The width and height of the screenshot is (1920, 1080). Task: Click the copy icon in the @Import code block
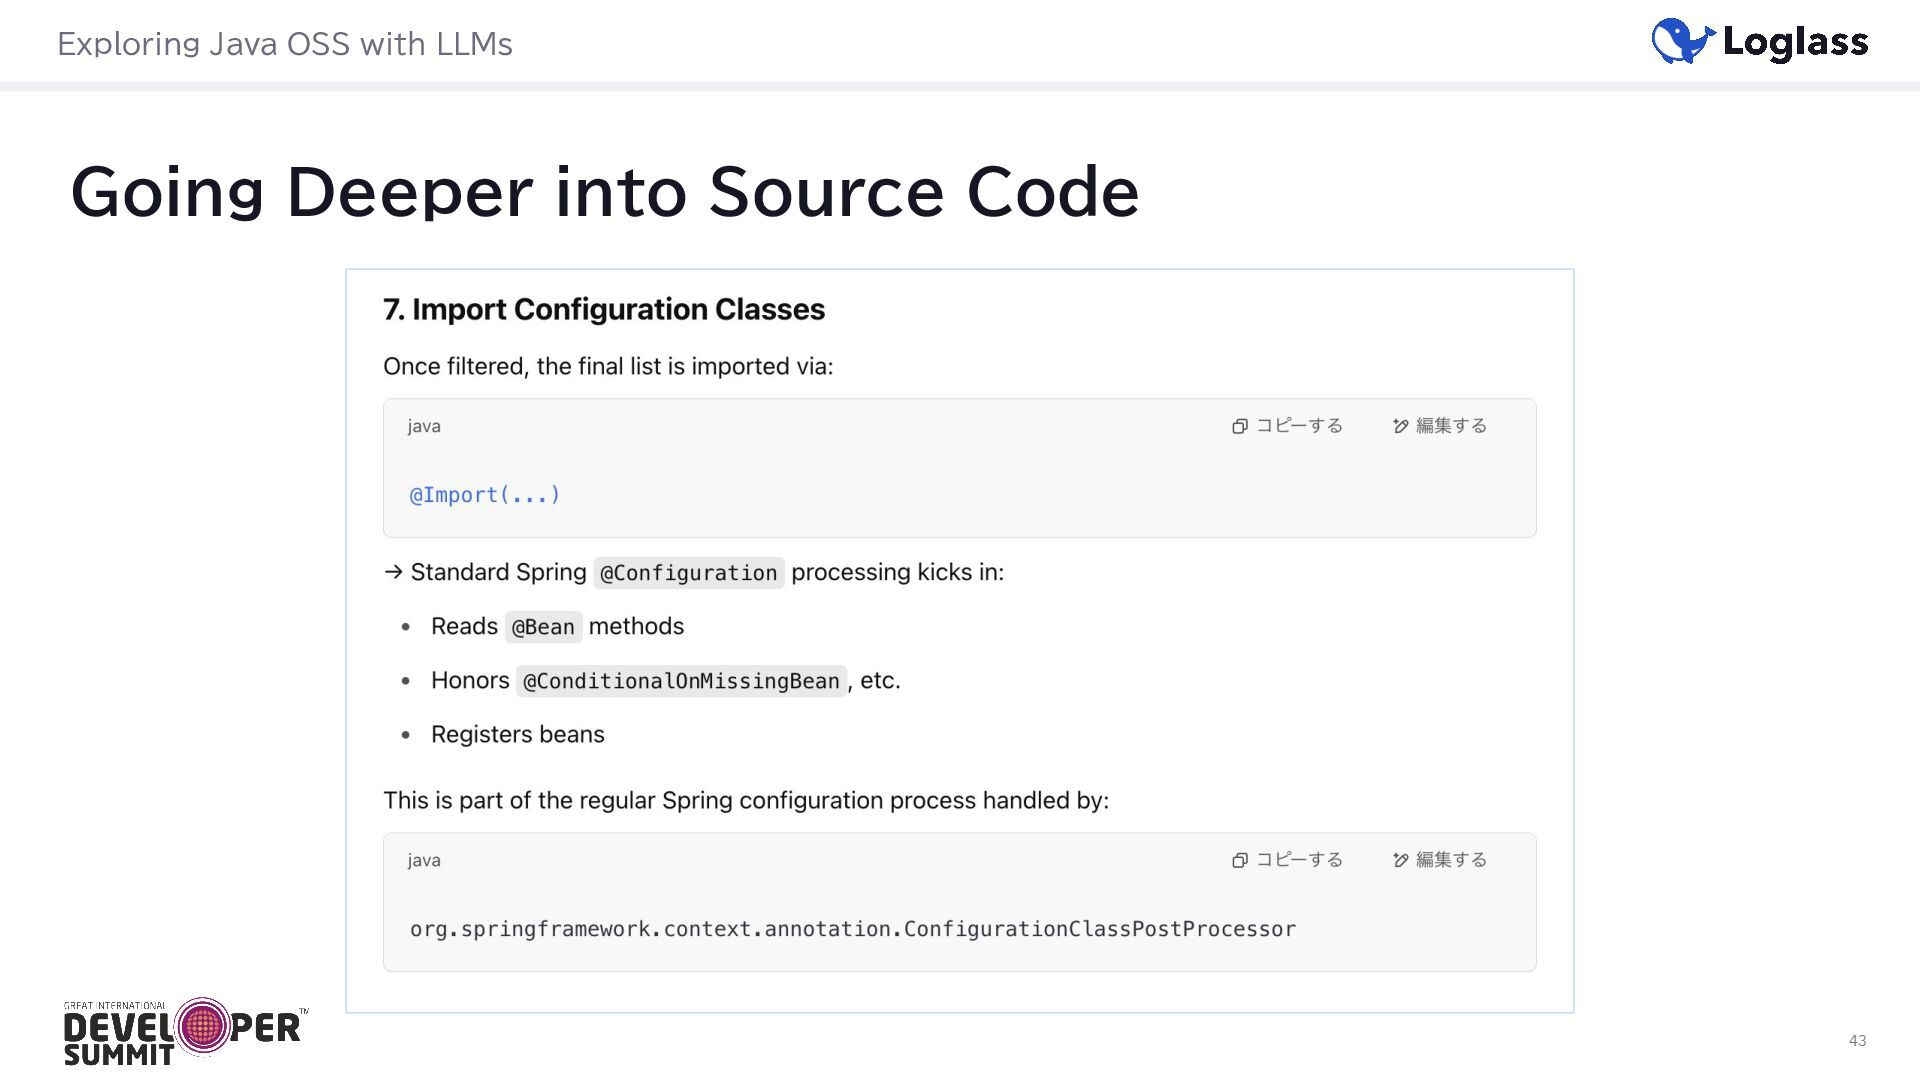pyautogui.click(x=1240, y=426)
